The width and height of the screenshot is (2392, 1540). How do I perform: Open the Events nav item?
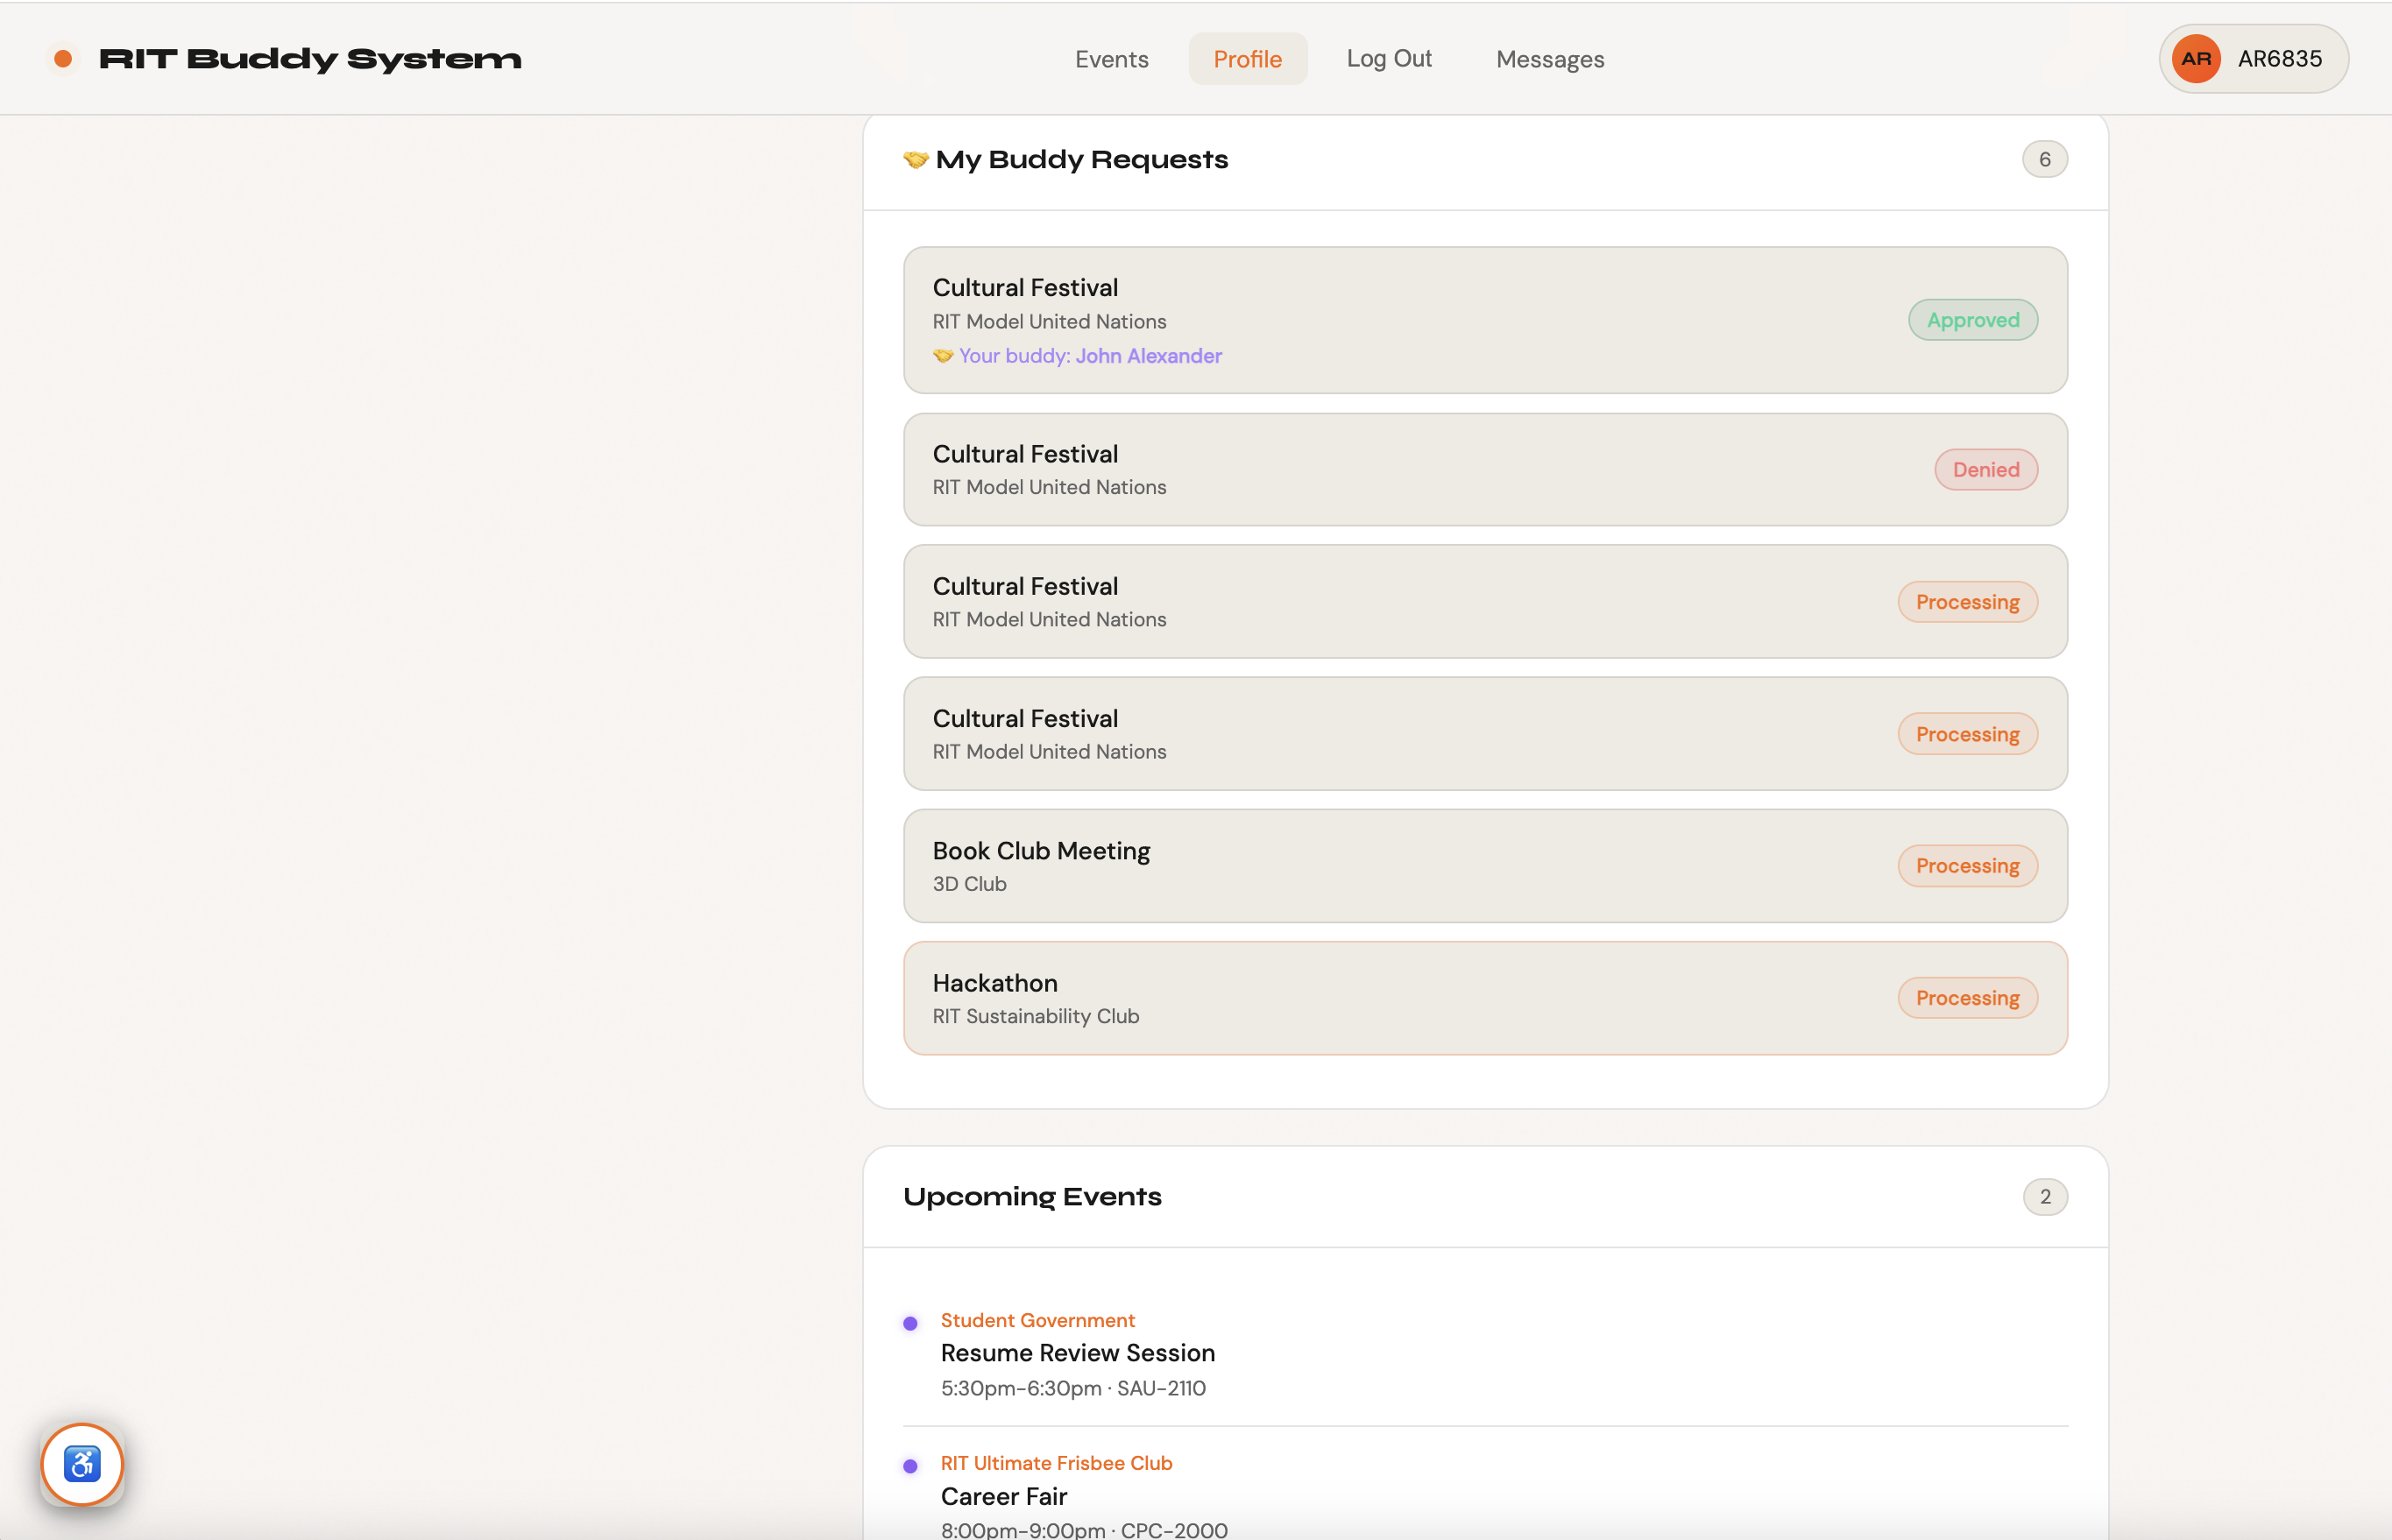[1111, 59]
